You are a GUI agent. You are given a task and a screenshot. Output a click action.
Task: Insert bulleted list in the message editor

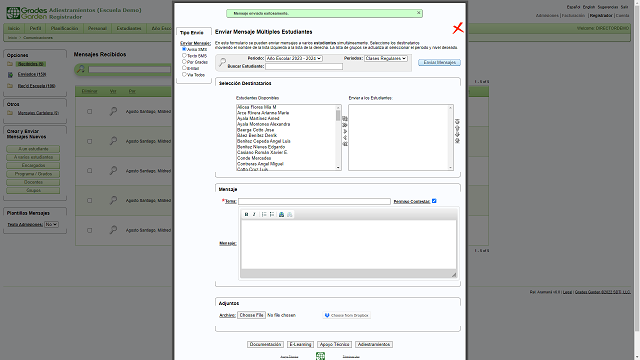(272, 214)
